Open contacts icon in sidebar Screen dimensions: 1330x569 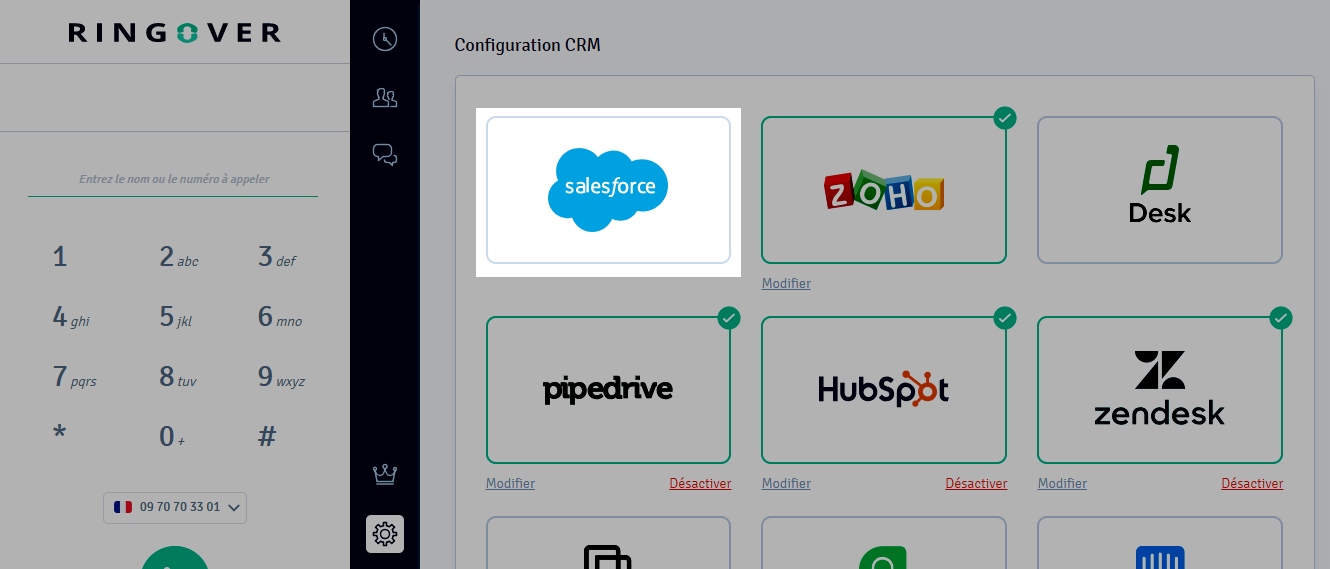[x=385, y=97]
